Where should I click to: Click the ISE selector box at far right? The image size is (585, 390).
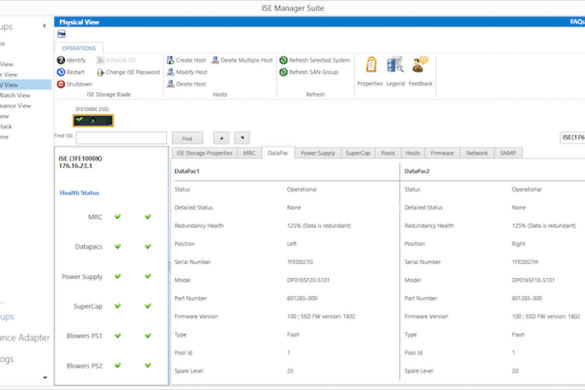point(572,138)
